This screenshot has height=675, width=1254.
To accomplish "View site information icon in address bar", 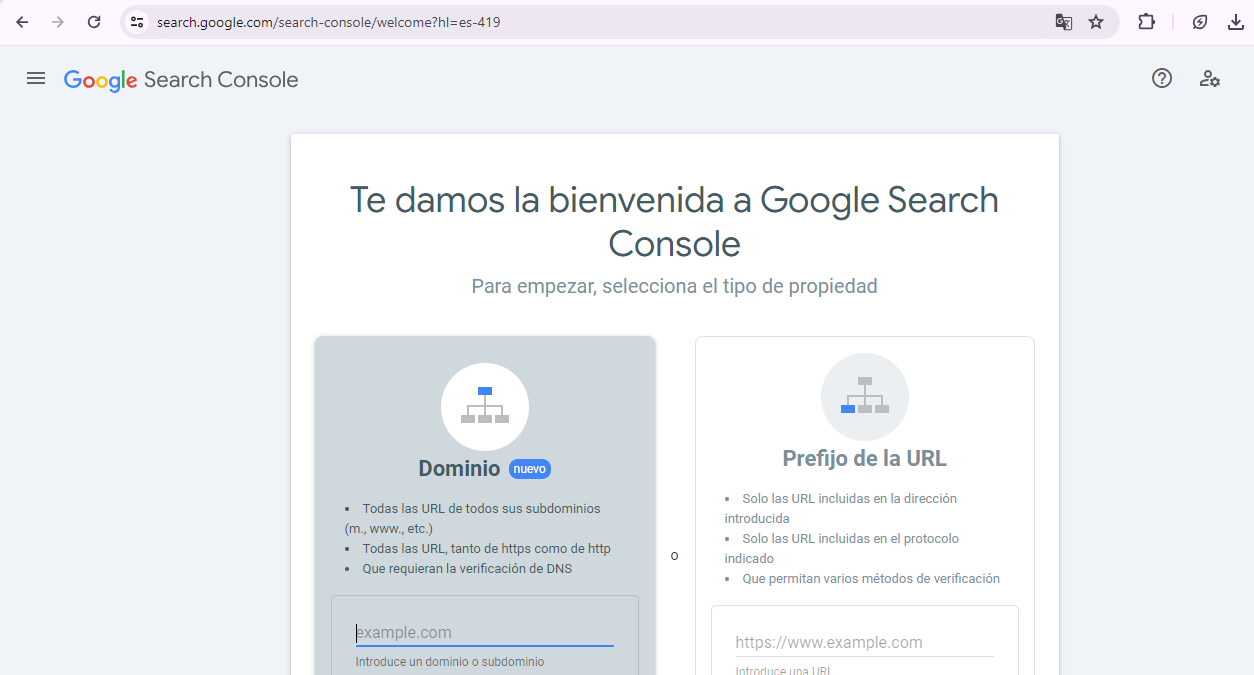I will [137, 22].
